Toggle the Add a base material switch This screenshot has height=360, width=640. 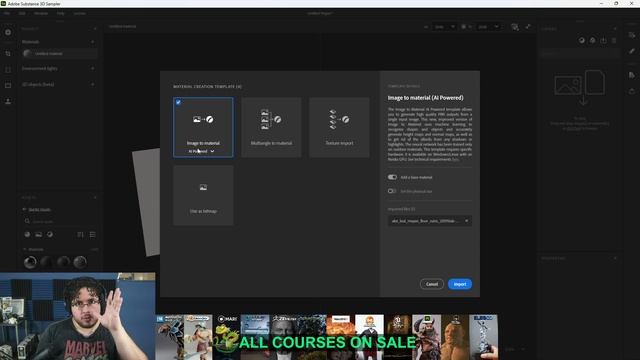click(392, 177)
